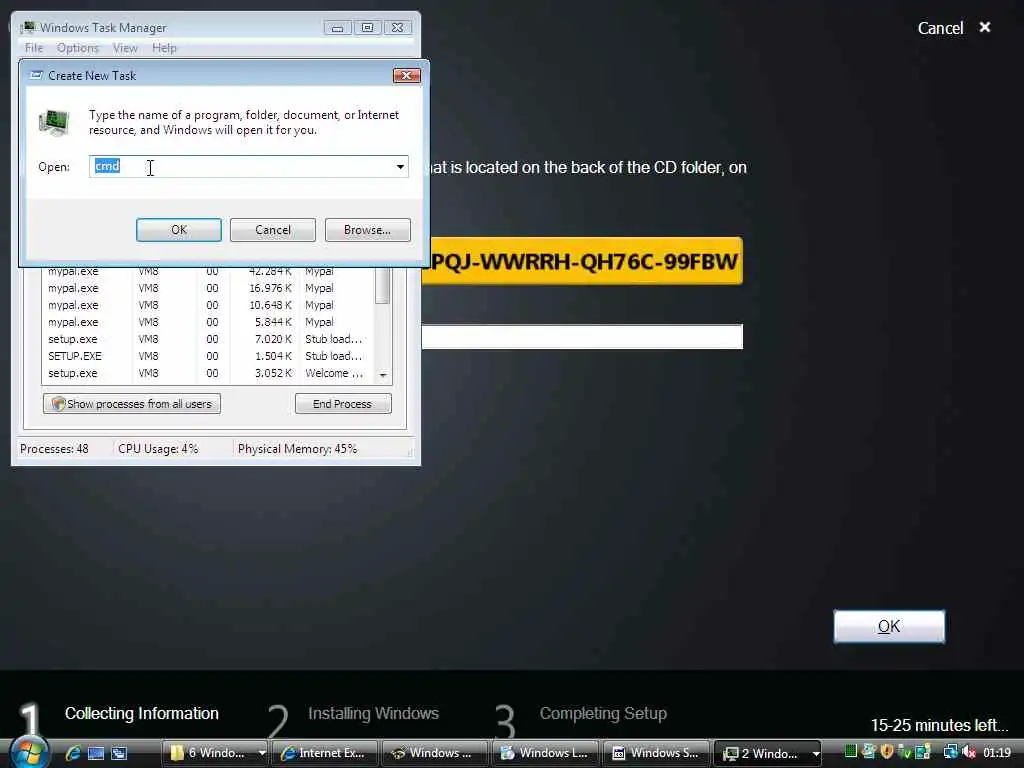Select the setup.exe row with 7.020 K
1024x768 pixels.
click(x=208, y=339)
